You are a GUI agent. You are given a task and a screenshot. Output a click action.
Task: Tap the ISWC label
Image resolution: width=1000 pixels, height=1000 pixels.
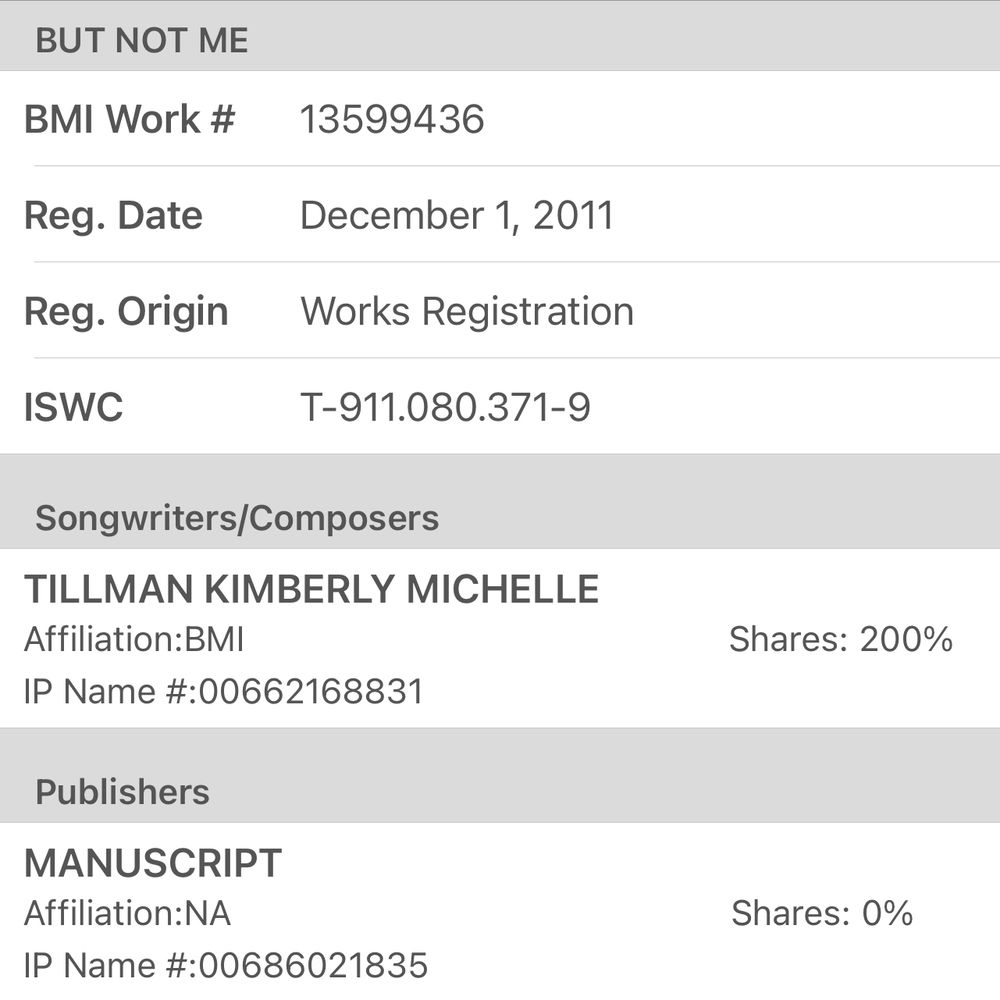point(73,408)
